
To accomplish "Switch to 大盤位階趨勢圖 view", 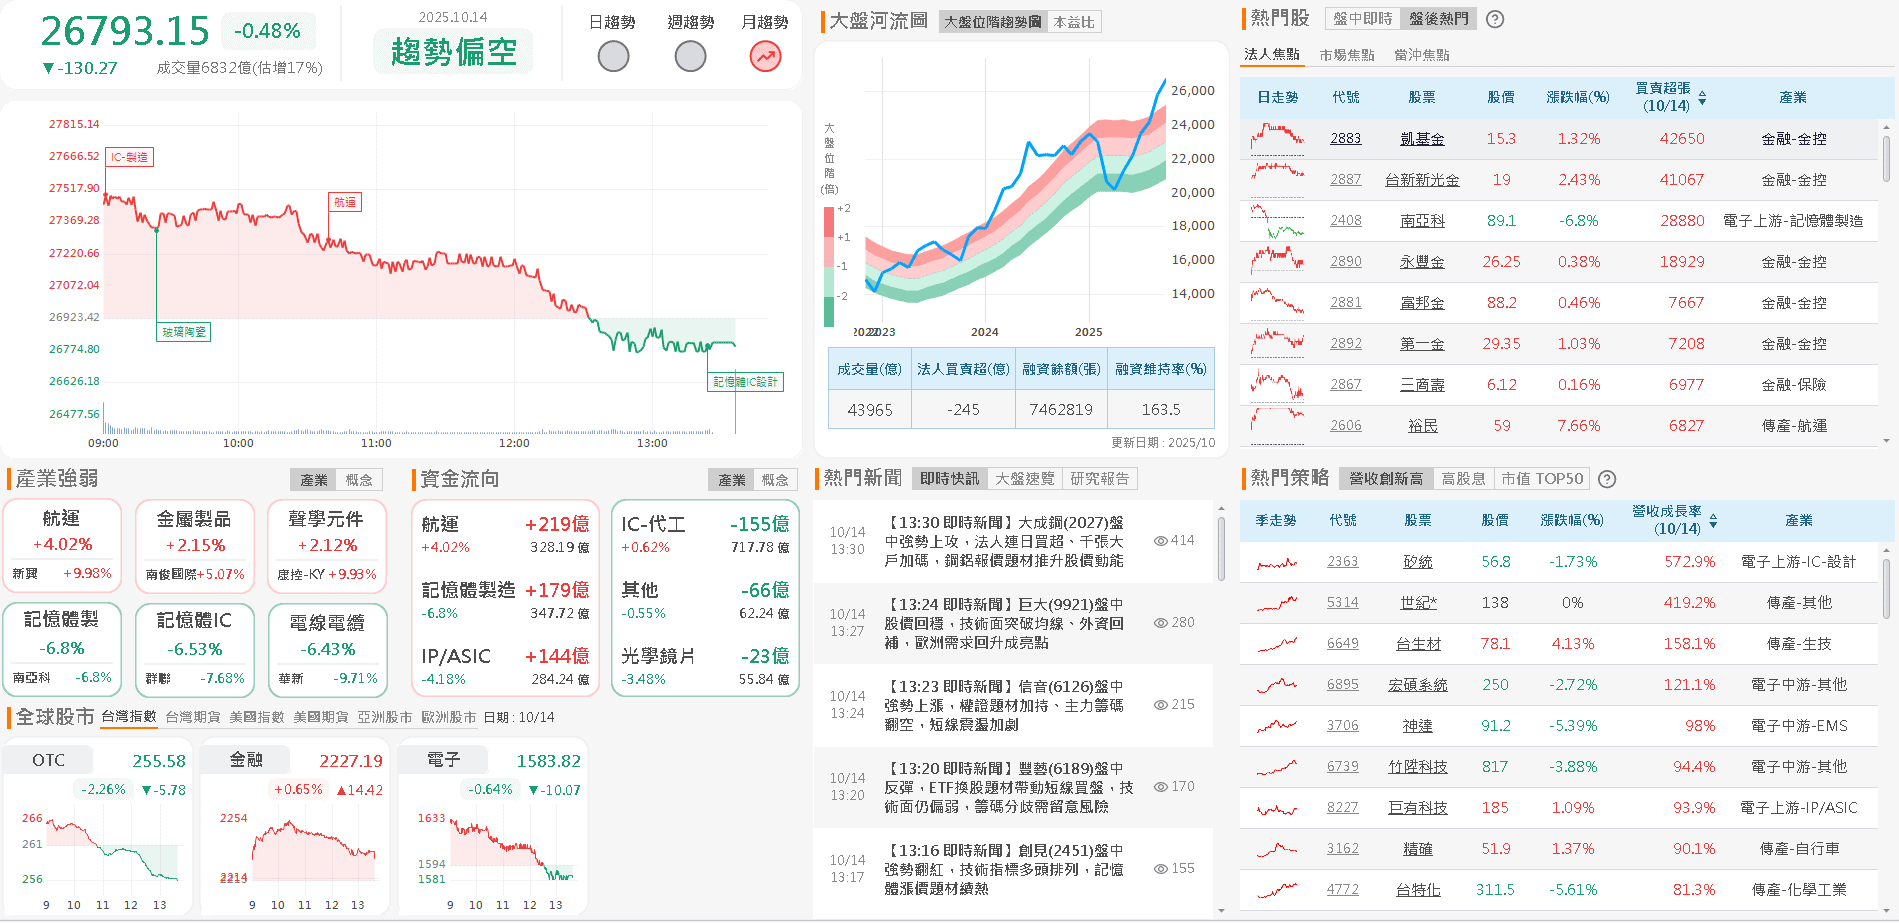I will pyautogui.click(x=992, y=22).
